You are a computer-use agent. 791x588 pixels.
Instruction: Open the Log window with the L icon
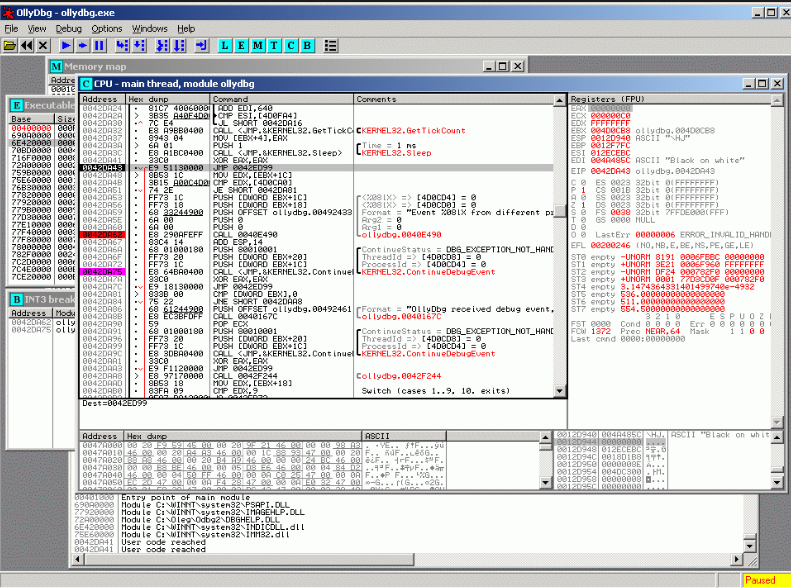click(x=225, y=46)
